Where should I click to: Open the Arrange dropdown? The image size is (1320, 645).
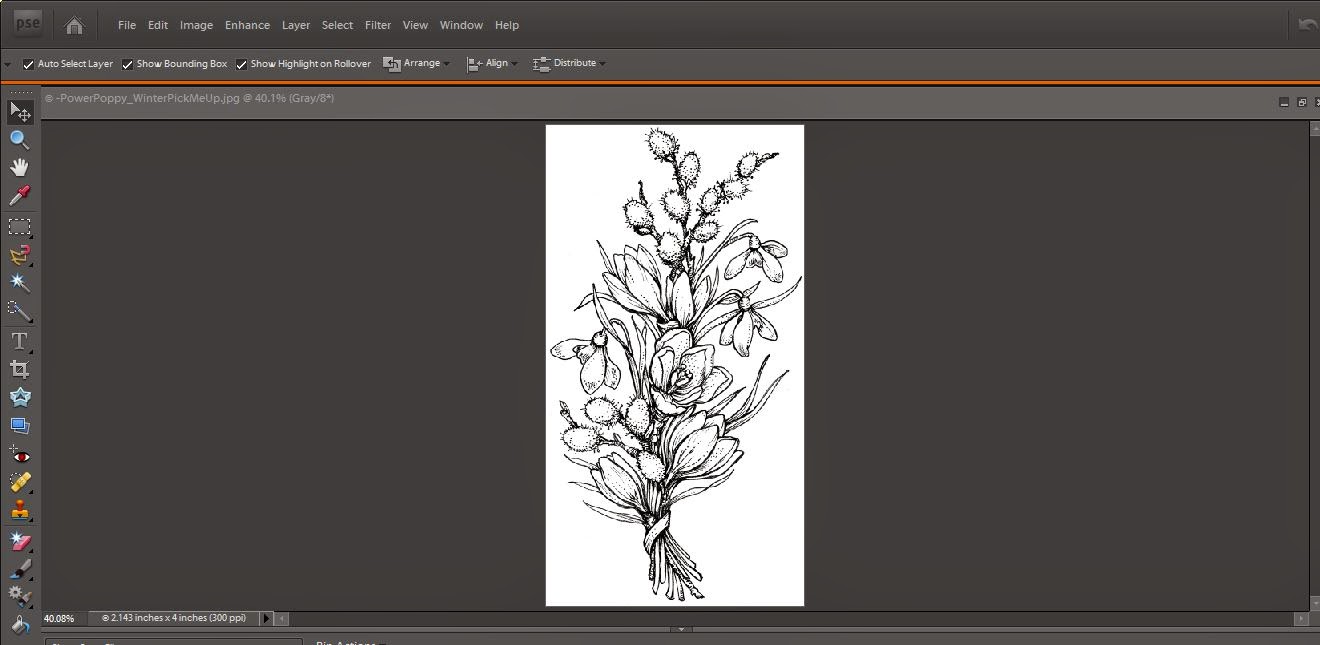pyautogui.click(x=416, y=63)
